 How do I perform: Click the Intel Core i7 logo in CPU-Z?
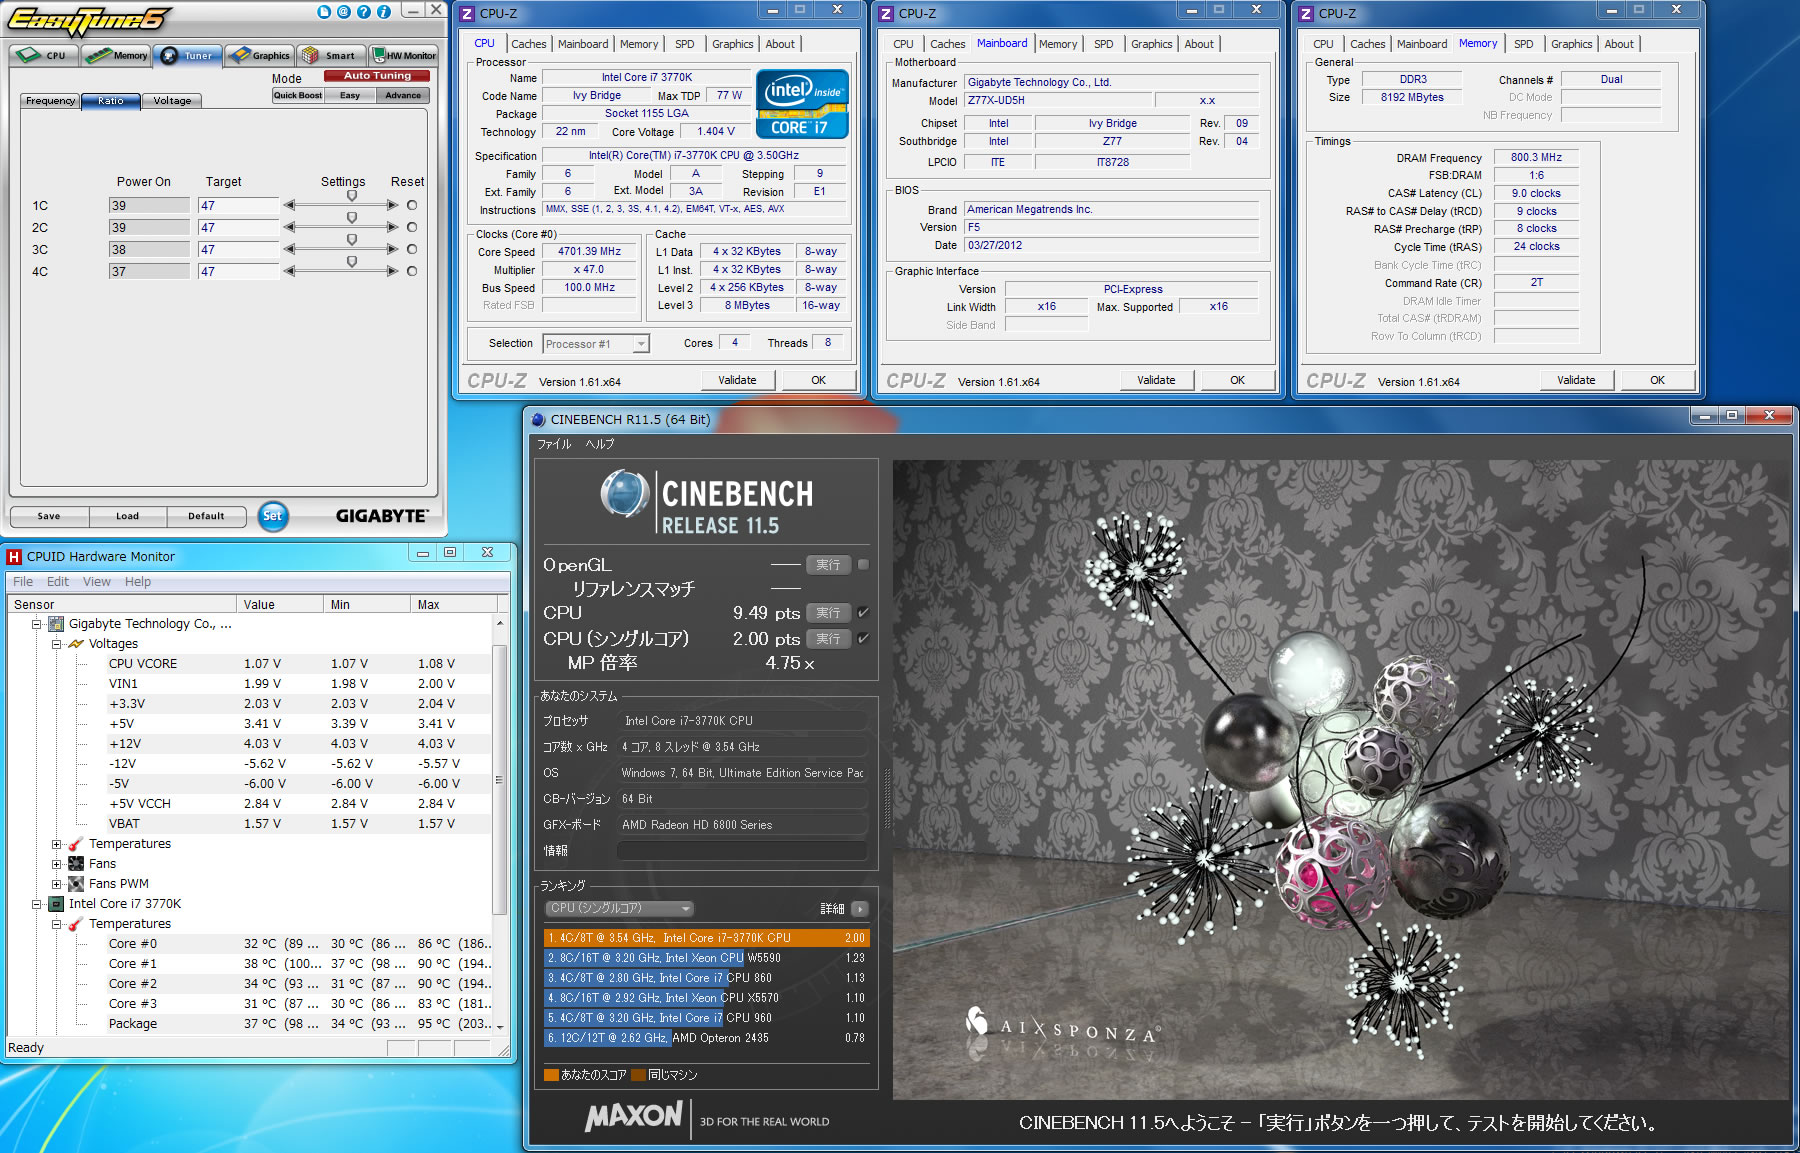coord(802,103)
